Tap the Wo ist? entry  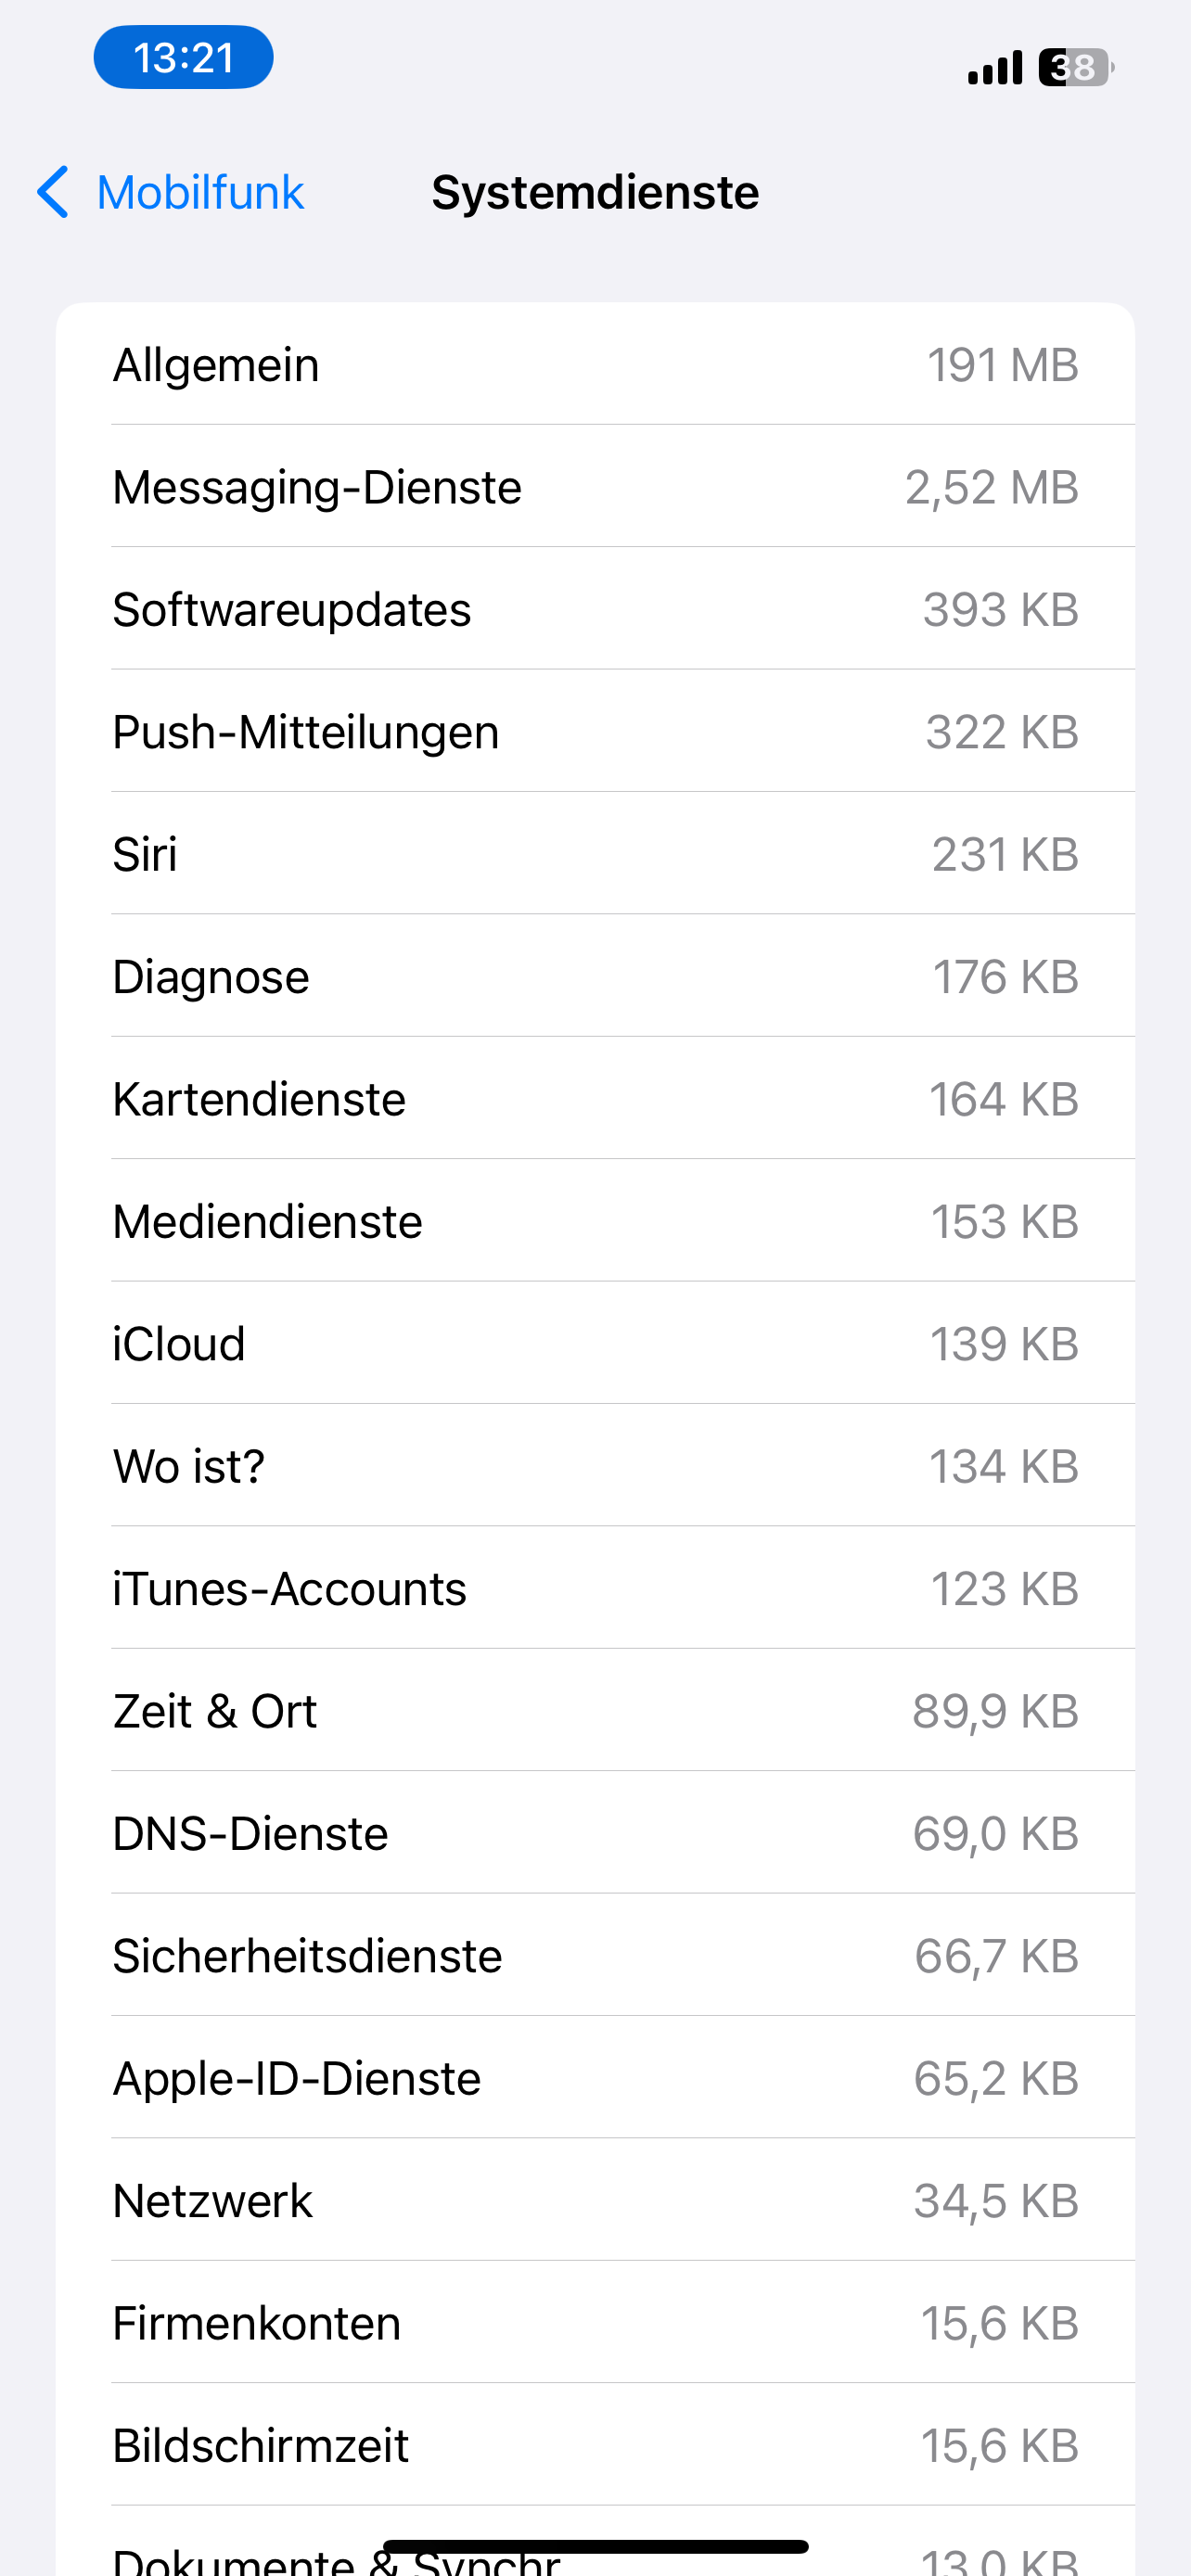[x=595, y=1466]
